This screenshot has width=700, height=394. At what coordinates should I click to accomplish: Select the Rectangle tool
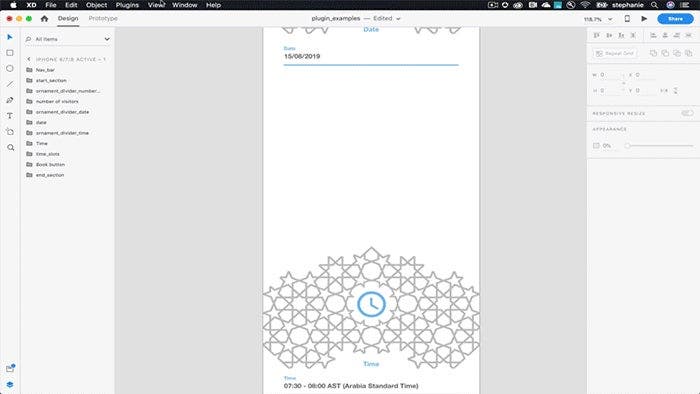click(10, 53)
